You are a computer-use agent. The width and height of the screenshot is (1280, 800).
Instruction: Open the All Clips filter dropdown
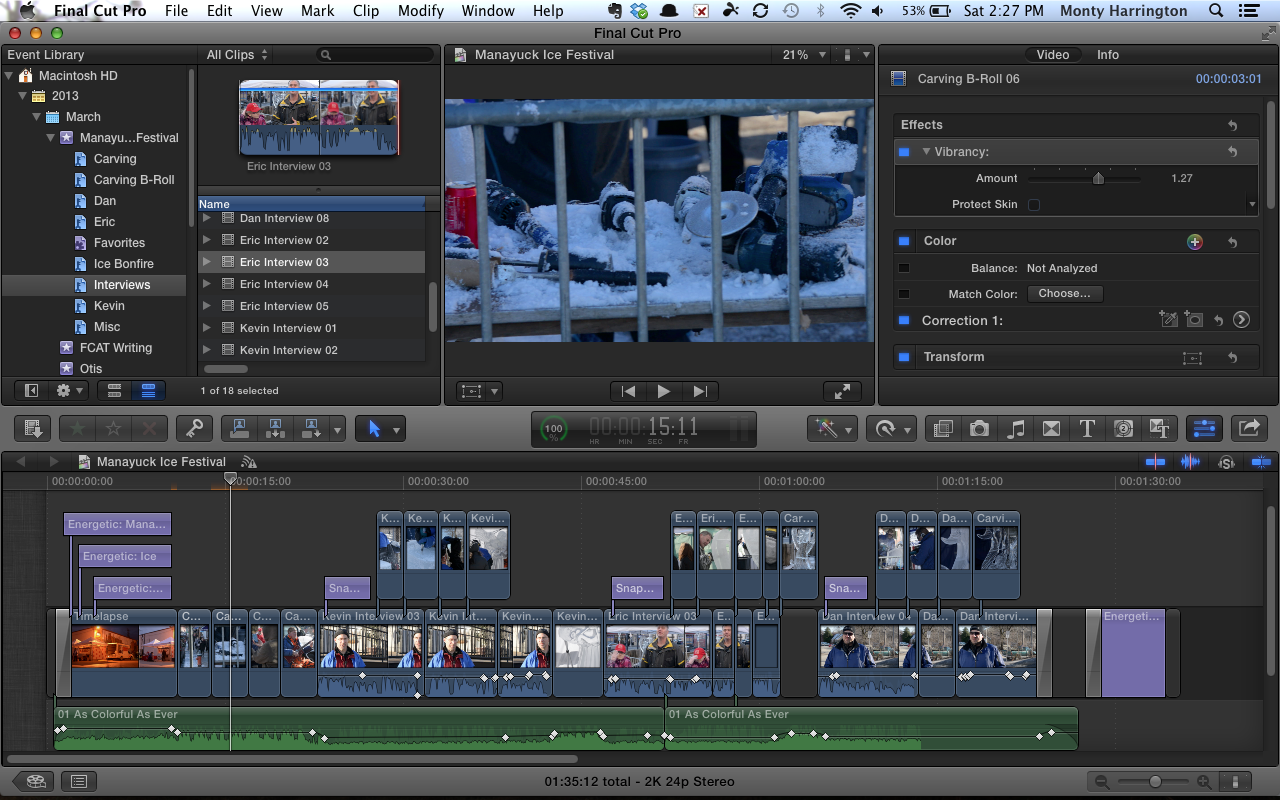237,55
